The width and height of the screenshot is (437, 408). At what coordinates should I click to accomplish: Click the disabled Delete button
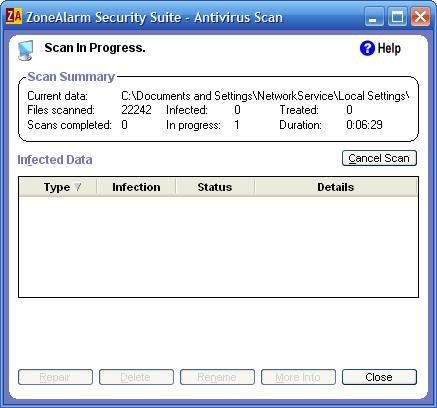coord(136,377)
